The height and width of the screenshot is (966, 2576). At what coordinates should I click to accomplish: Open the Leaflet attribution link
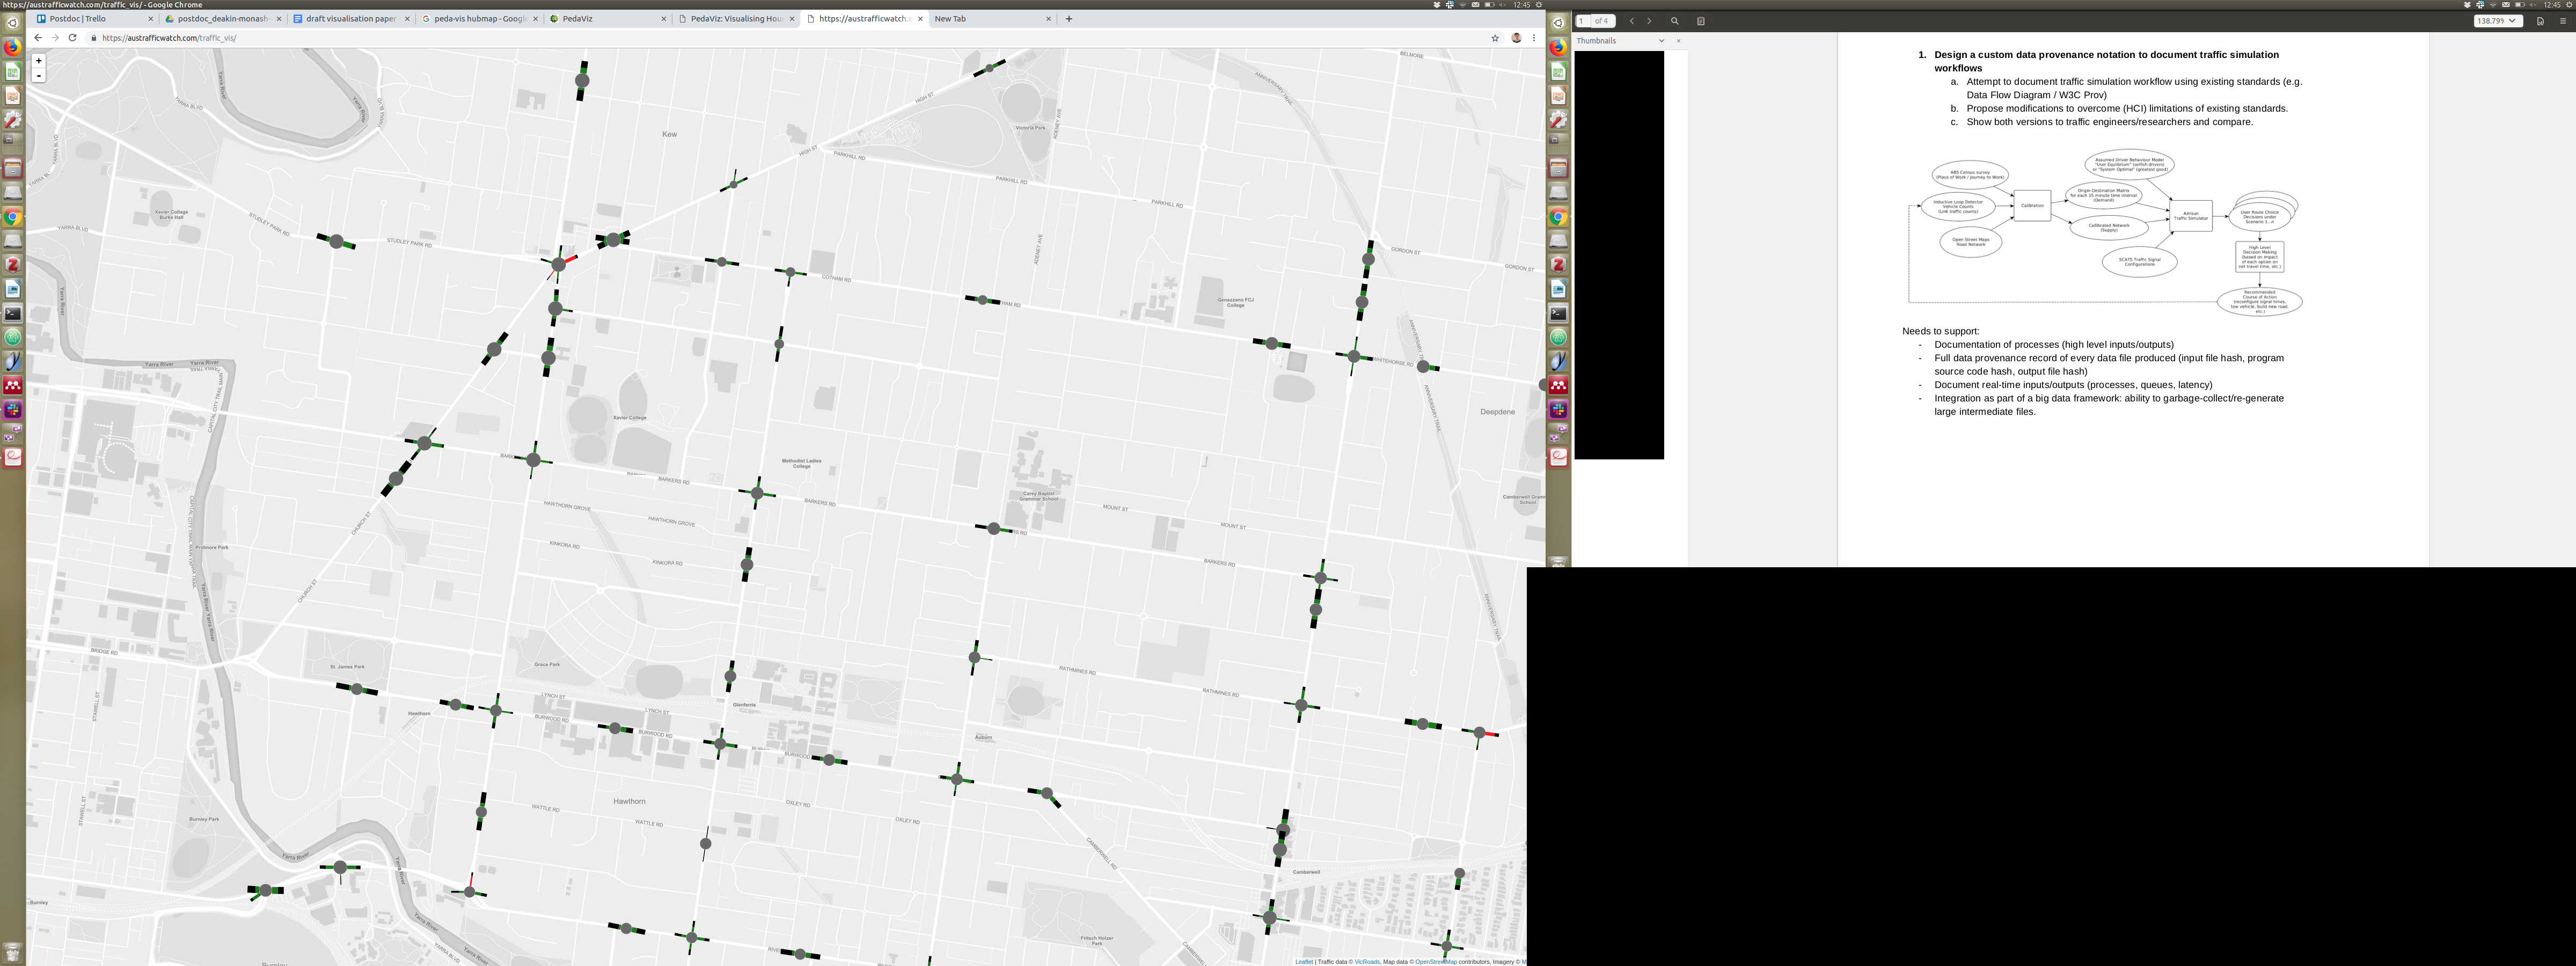point(1304,962)
